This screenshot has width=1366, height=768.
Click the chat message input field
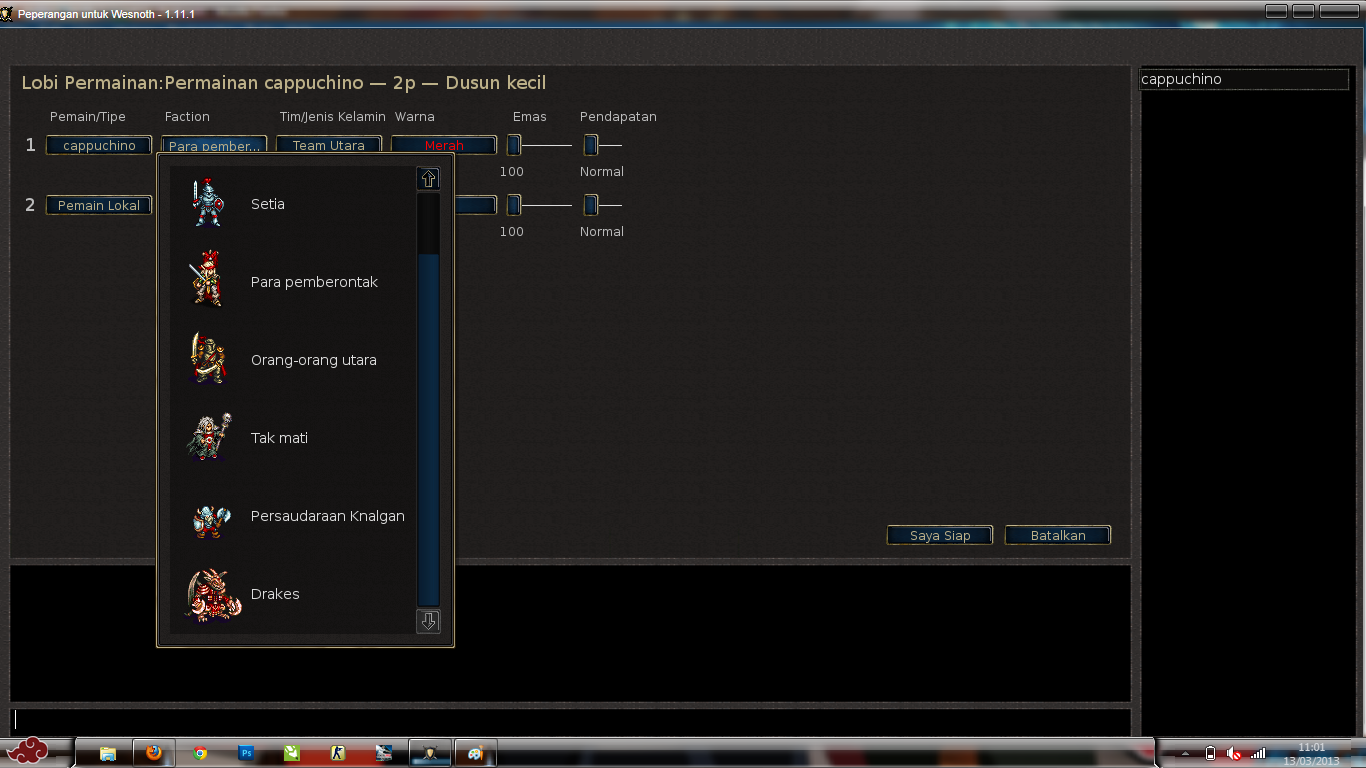coord(570,721)
